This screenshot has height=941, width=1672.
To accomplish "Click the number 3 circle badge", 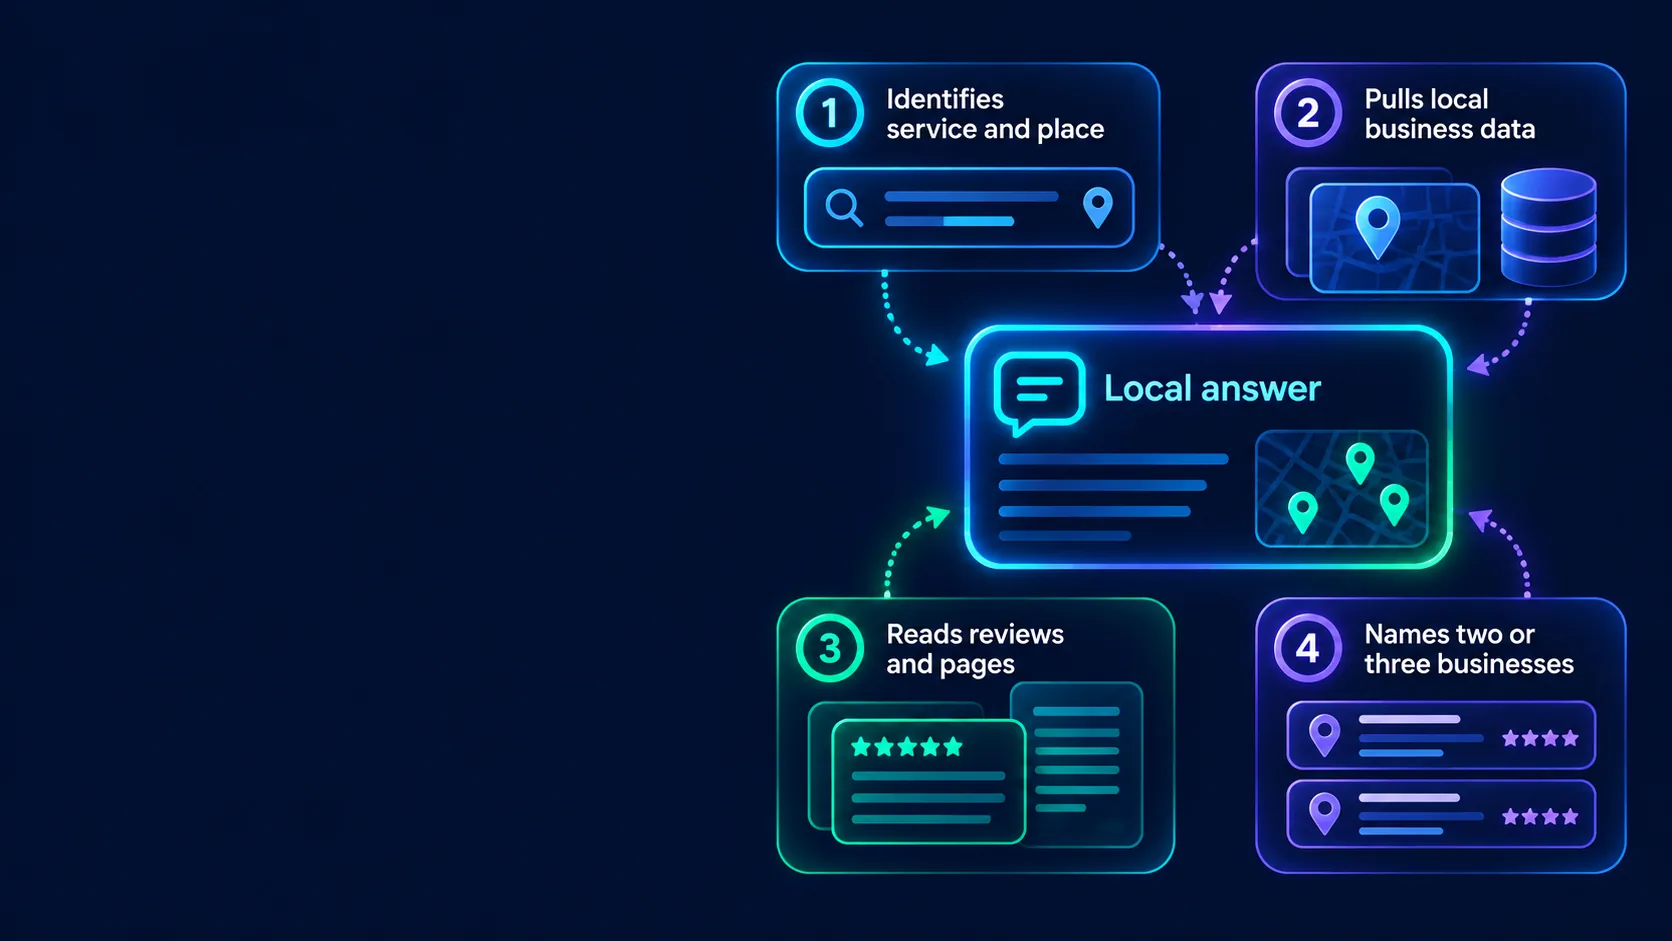I will (x=829, y=648).
